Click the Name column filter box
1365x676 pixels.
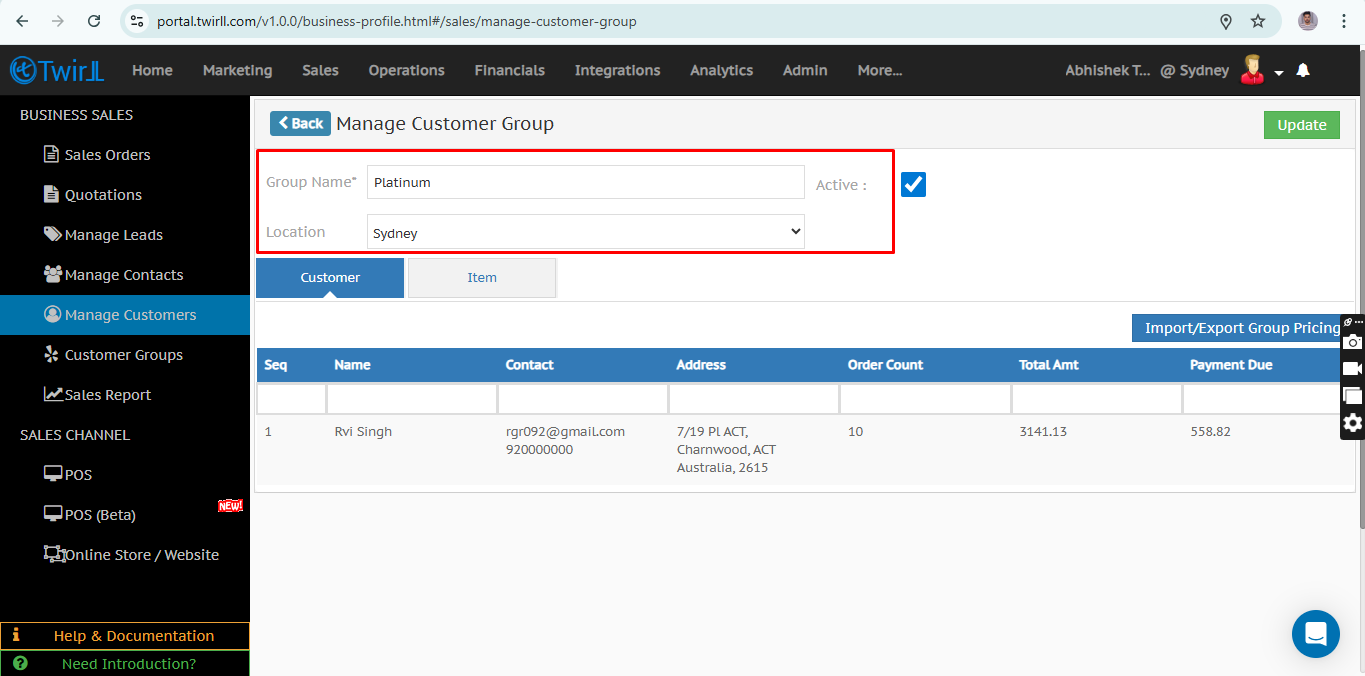[412, 399]
